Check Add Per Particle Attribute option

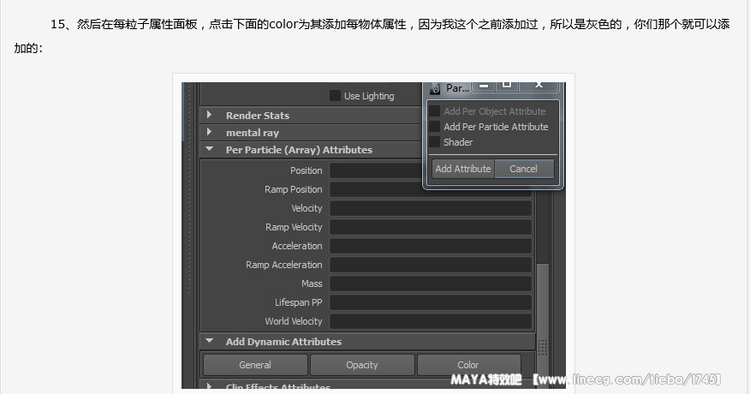click(x=434, y=126)
